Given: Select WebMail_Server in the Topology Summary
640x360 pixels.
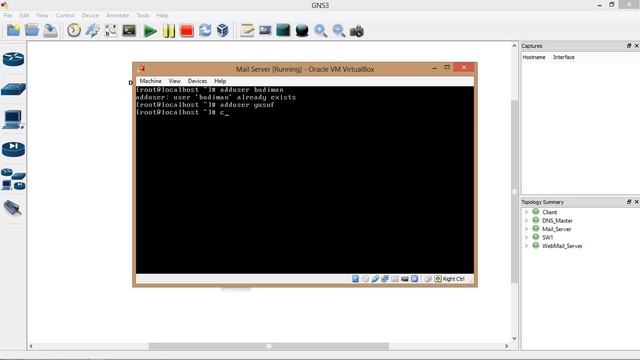Looking at the screenshot, I should [562, 246].
